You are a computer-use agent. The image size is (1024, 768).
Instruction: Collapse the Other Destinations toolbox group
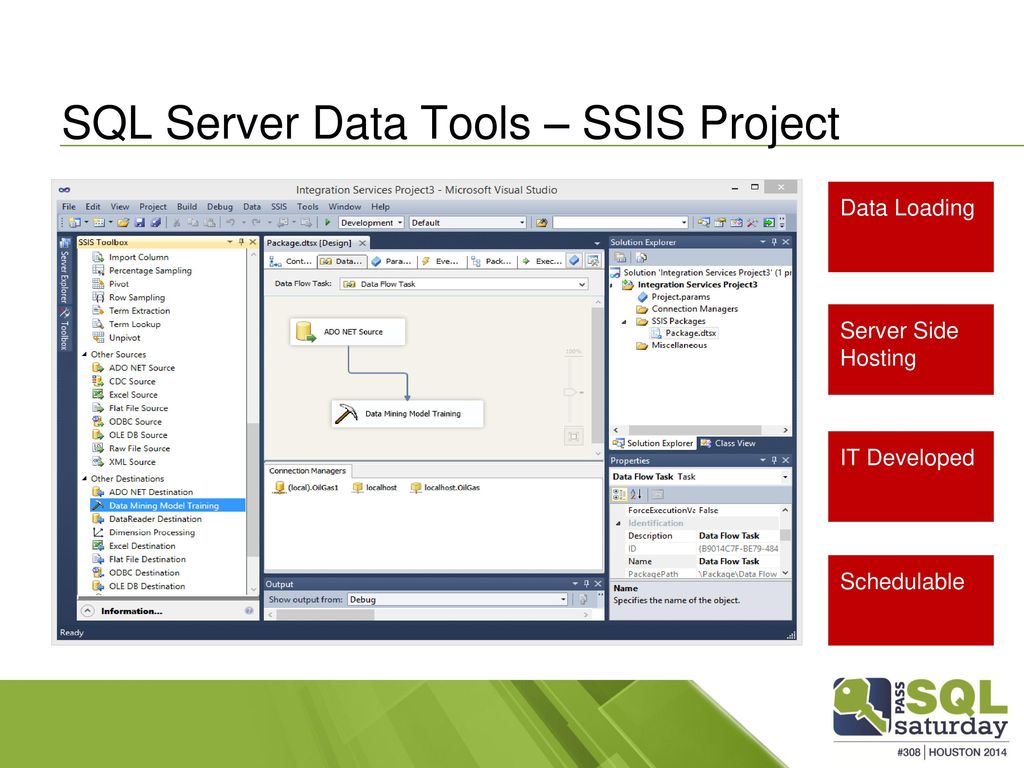[x=84, y=479]
